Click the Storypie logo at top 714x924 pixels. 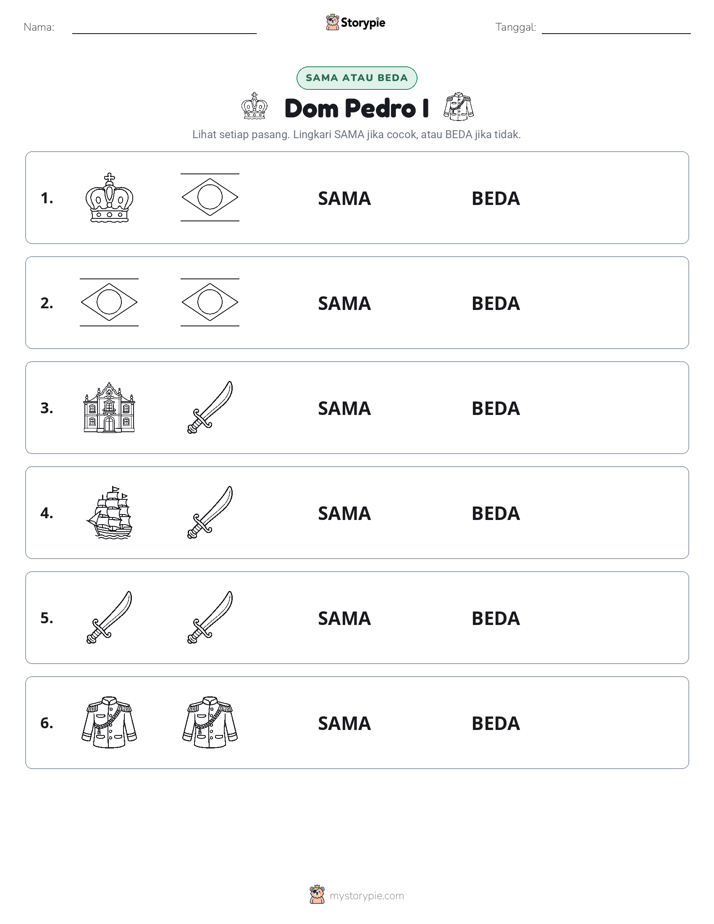[x=355, y=22]
